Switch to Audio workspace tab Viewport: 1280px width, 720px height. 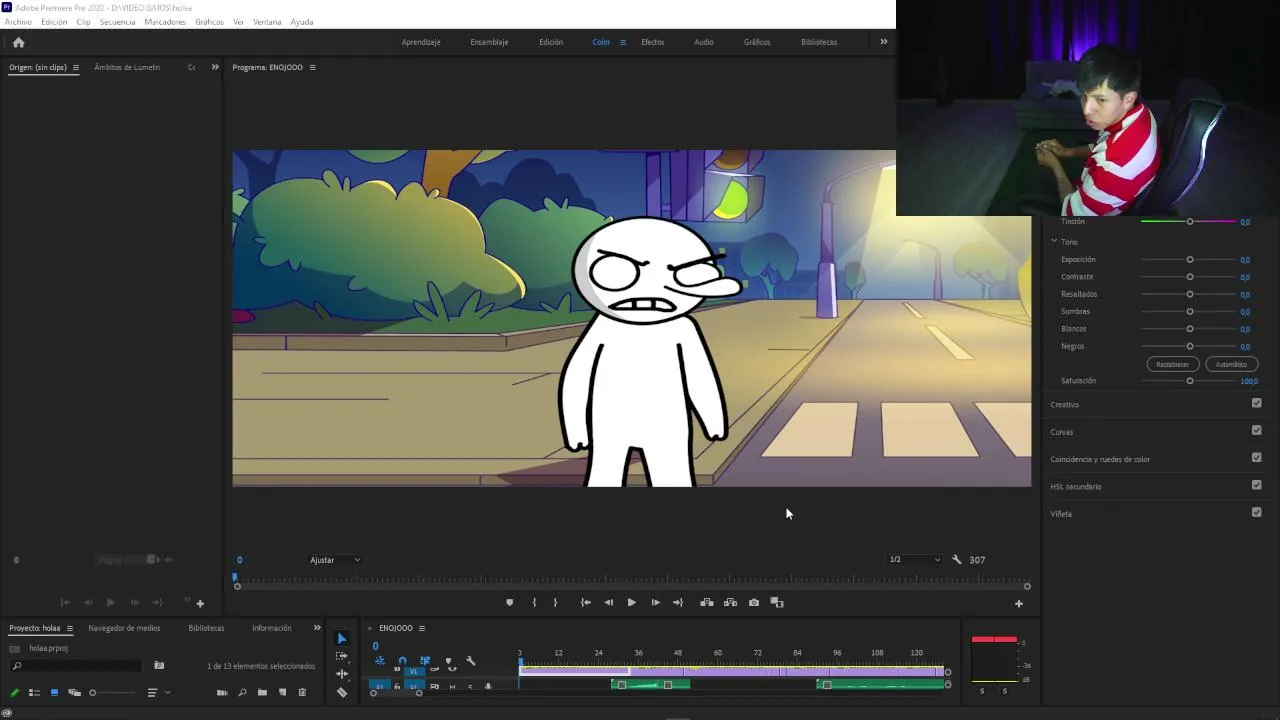704,42
